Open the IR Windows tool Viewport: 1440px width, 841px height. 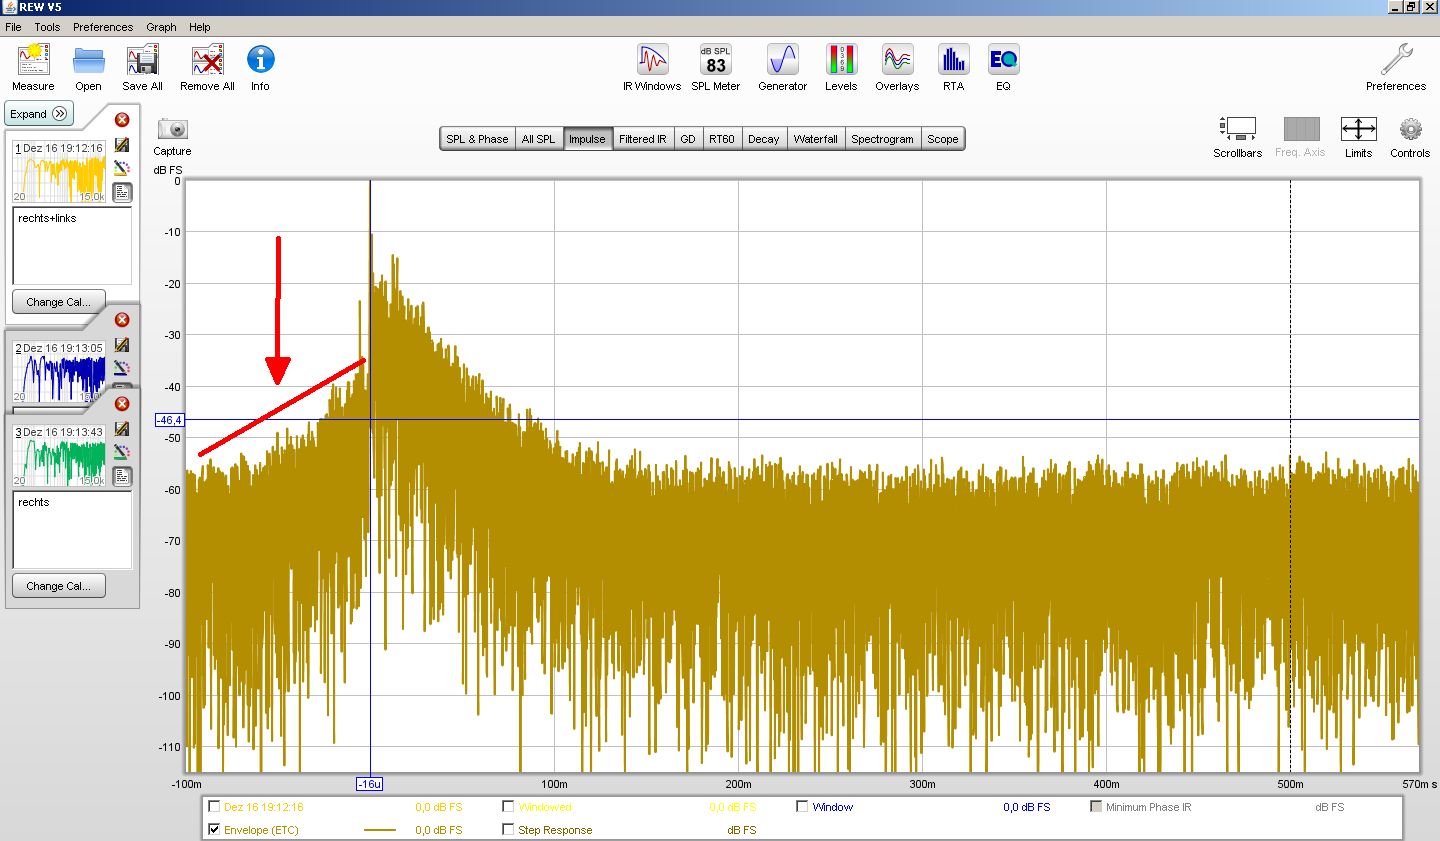tap(652, 60)
